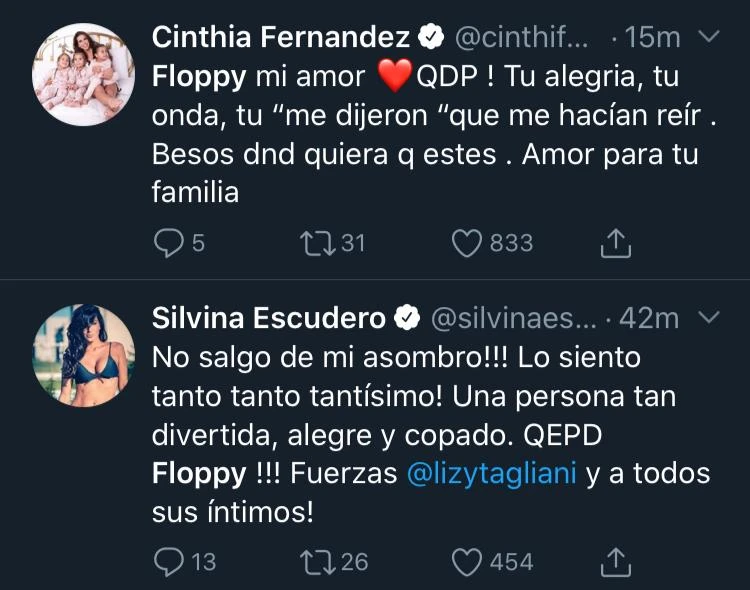This screenshot has width=750, height=590.
Task: Open Silvina Escudero's profile picture
Action: 79,355
